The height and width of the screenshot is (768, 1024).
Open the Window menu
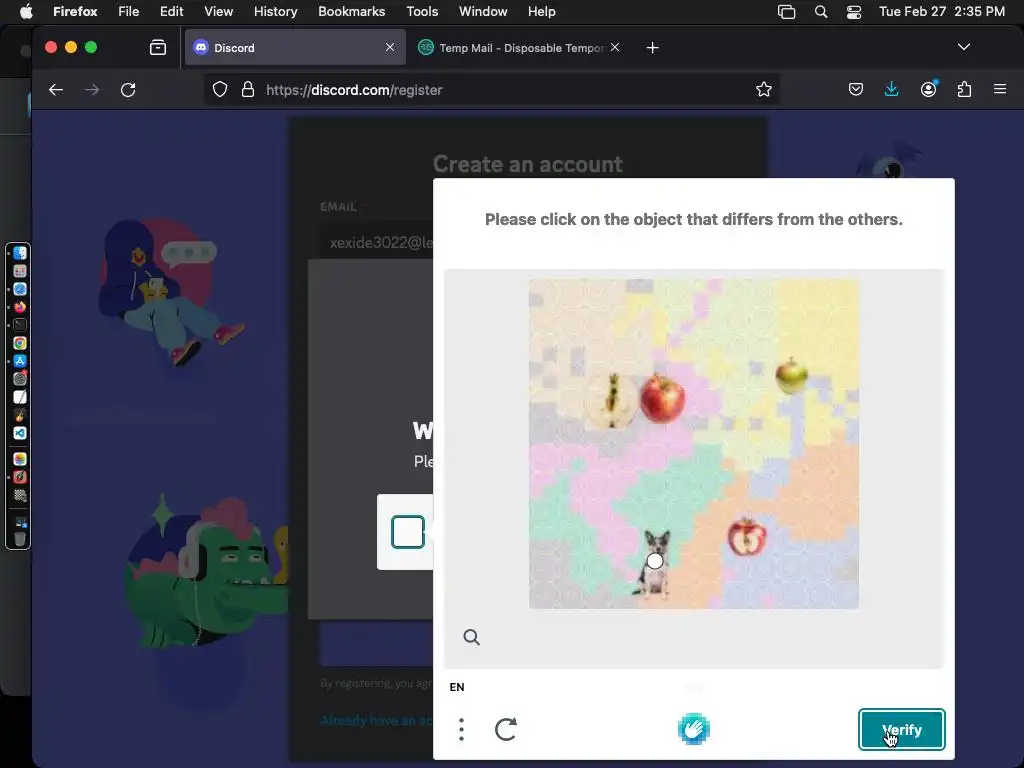pos(483,11)
